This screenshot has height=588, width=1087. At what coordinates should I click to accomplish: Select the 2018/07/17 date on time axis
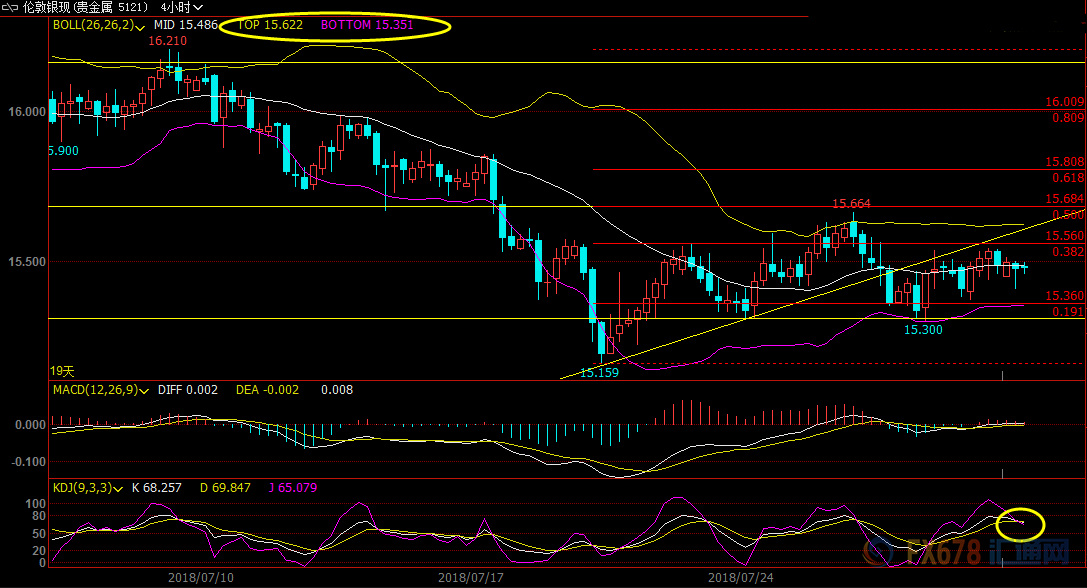click(470, 577)
